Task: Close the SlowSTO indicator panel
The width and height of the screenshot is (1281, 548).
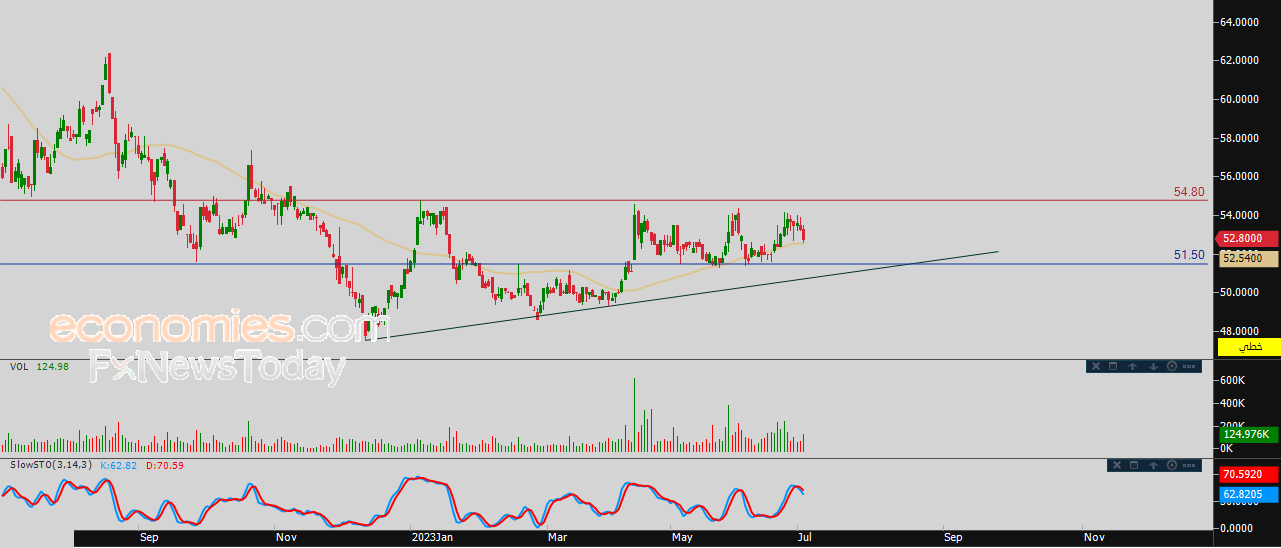Action: 1117,465
